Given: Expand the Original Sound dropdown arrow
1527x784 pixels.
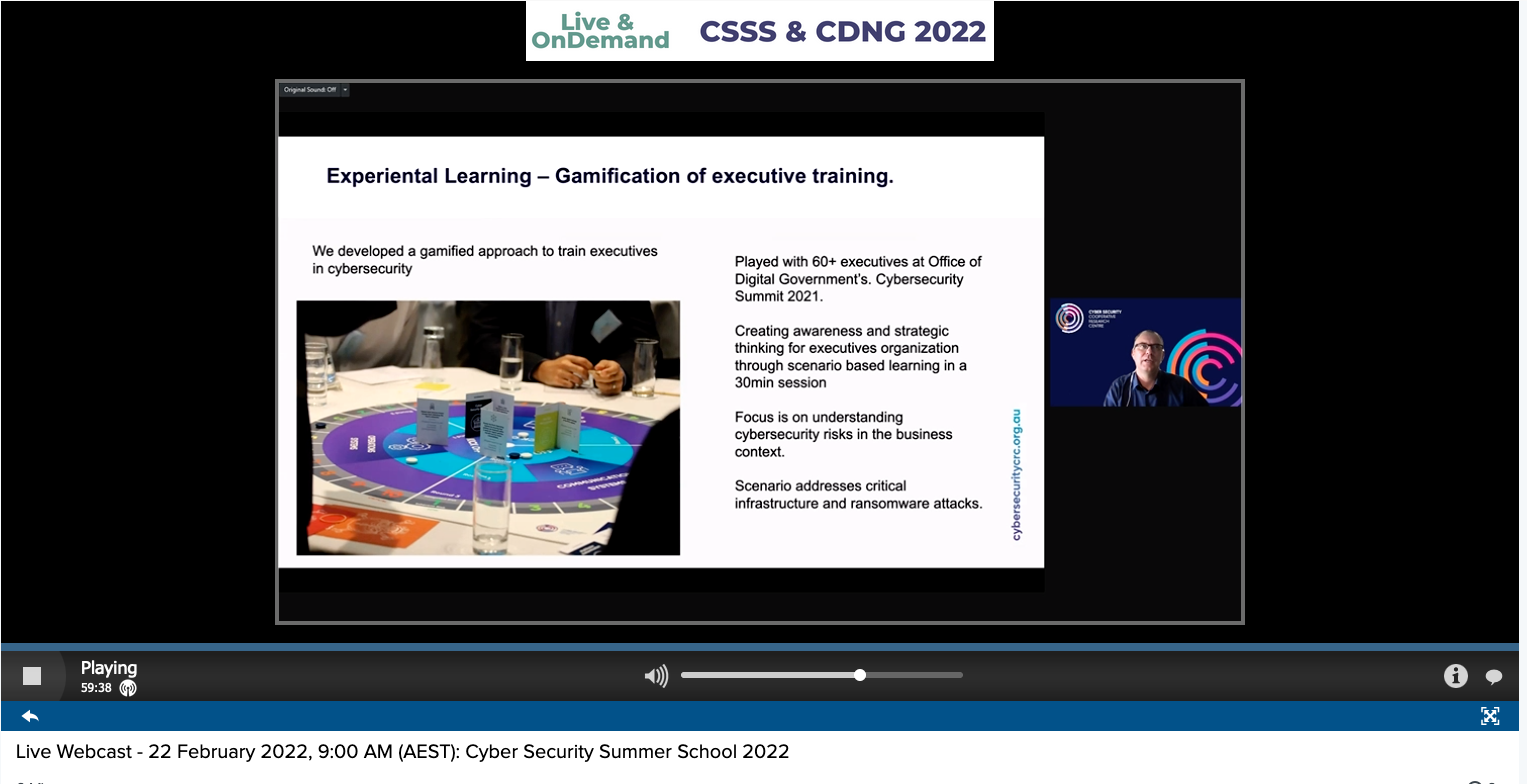Looking at the screenshot, I should click(x=345, y=90).
